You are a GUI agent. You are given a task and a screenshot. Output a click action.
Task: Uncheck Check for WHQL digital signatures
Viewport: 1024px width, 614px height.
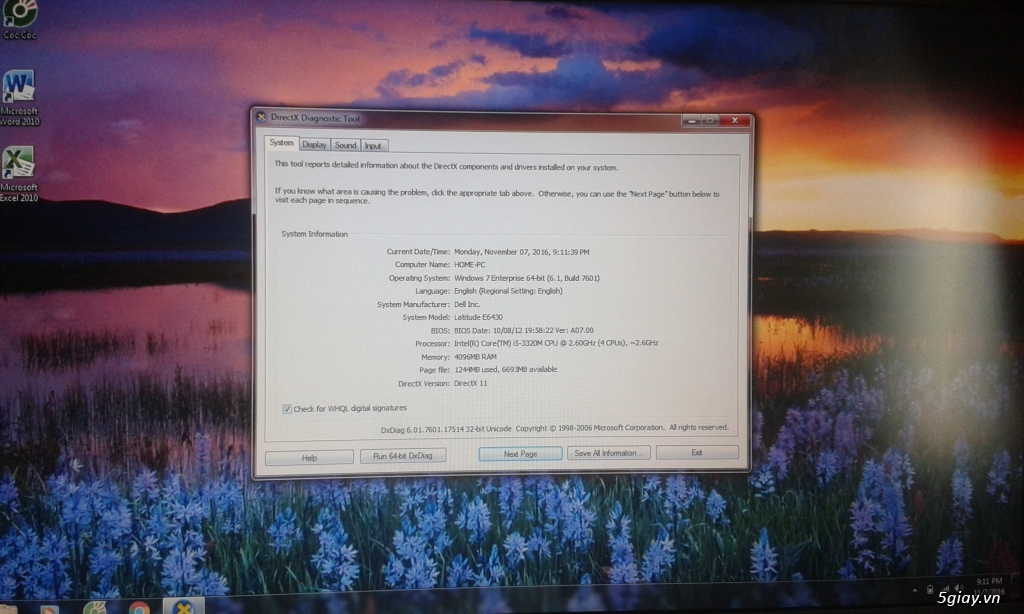point(287,408)
